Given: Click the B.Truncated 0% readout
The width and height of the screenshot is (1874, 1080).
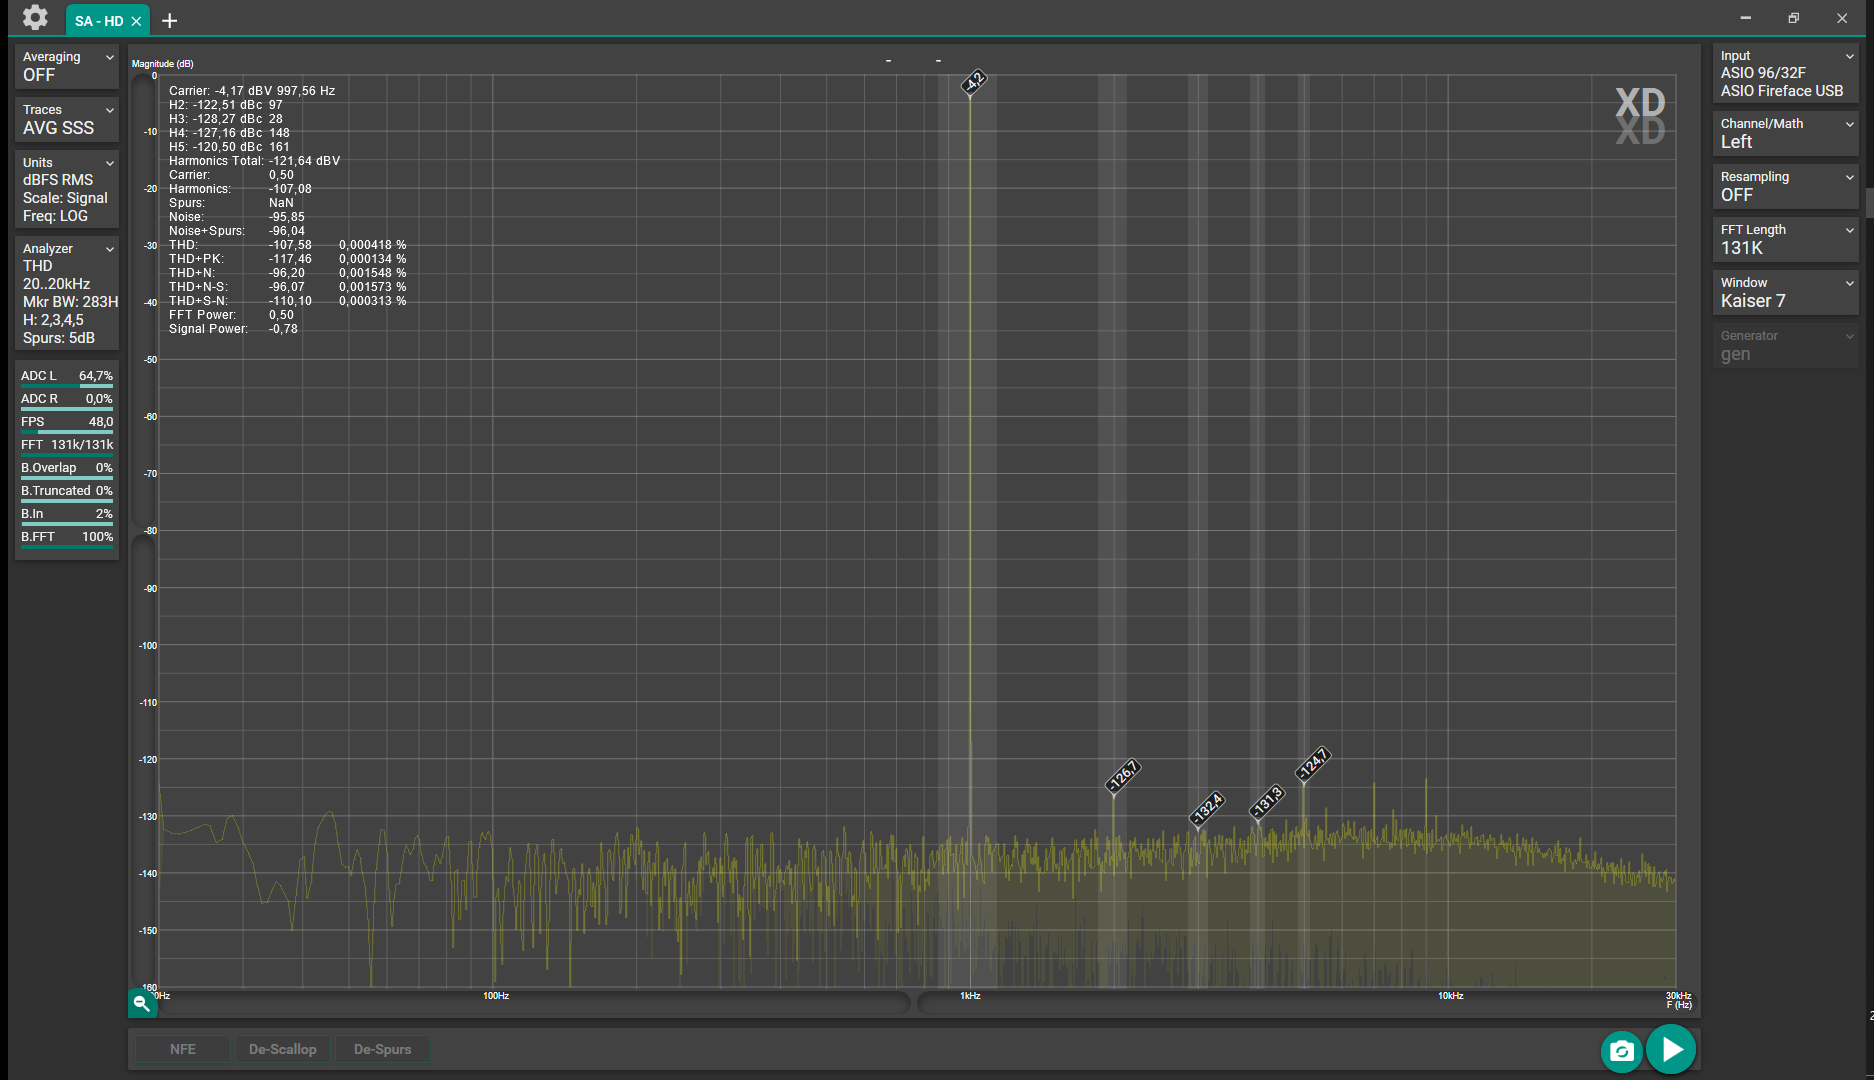Looking at the screenshot, I should [67, 492].
